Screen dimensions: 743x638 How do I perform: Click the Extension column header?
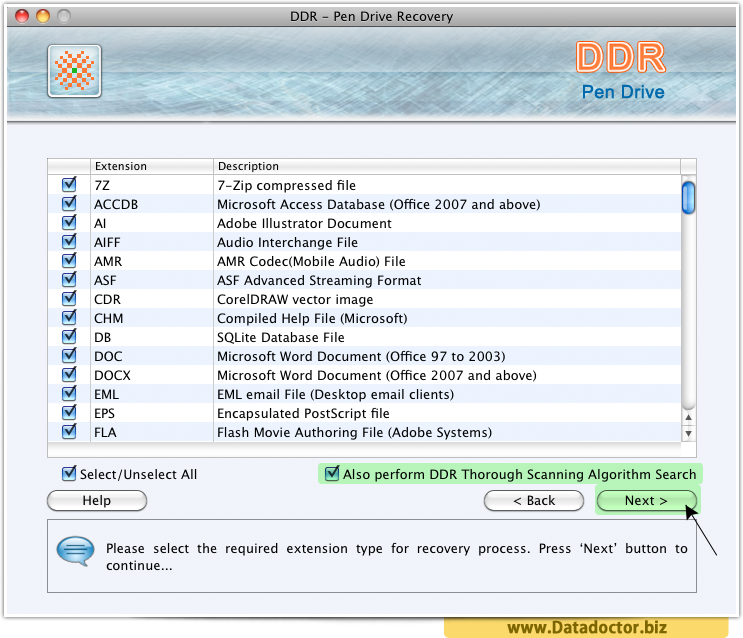[152, 166]
